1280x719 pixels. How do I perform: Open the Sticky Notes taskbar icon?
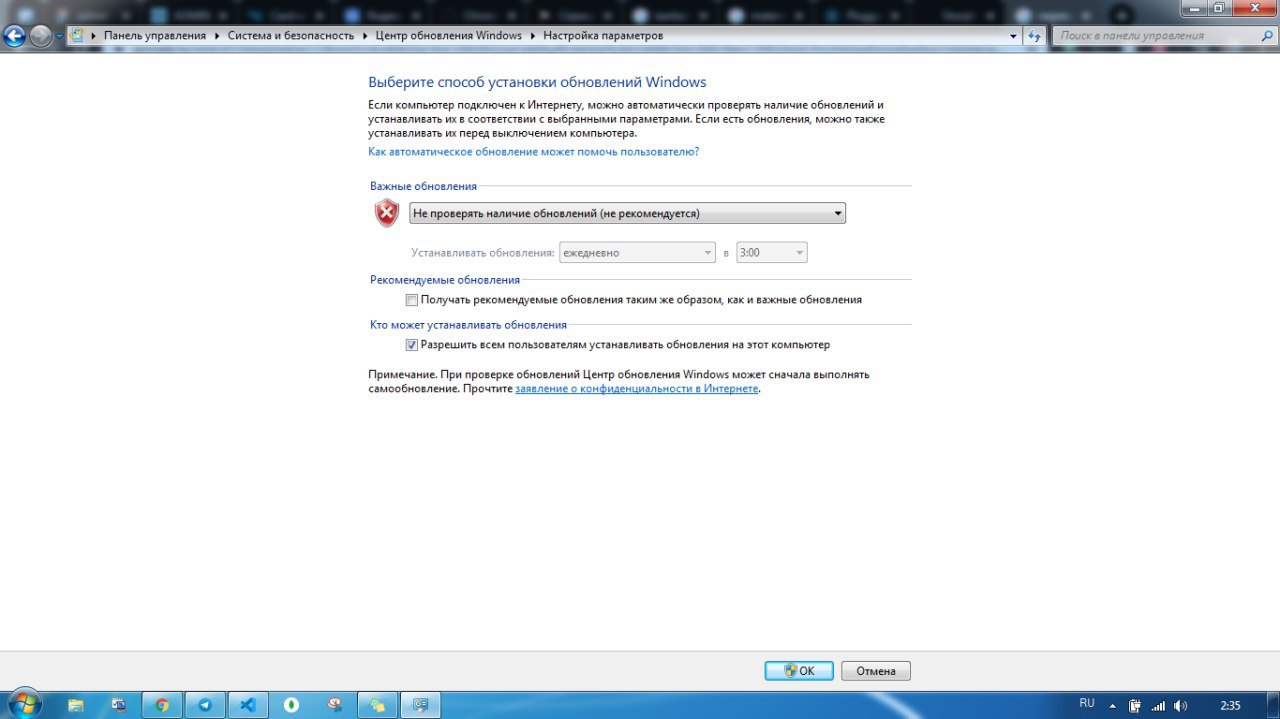pyautogui.click(x=377, y=705)
